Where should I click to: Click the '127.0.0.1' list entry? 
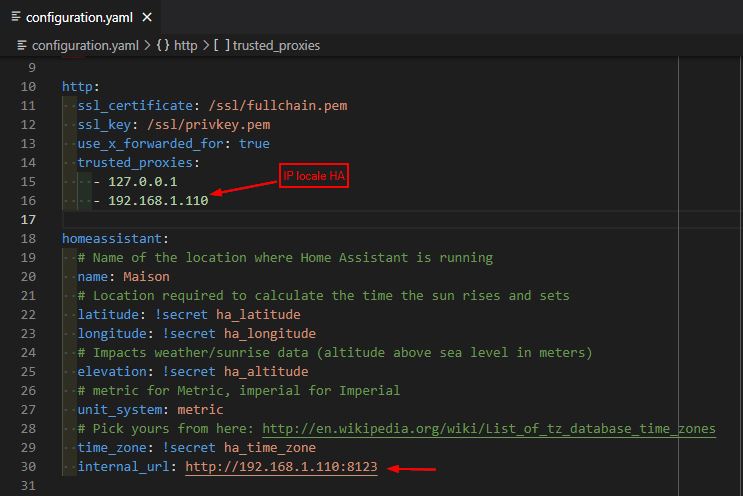tap(143, 181)
